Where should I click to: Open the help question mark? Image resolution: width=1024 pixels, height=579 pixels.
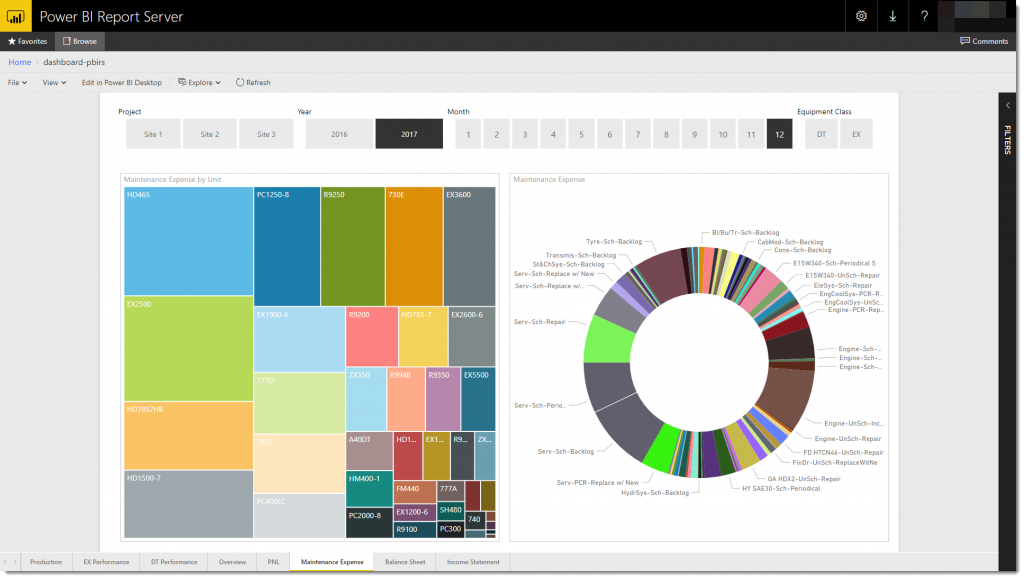[x=925, y=16]
